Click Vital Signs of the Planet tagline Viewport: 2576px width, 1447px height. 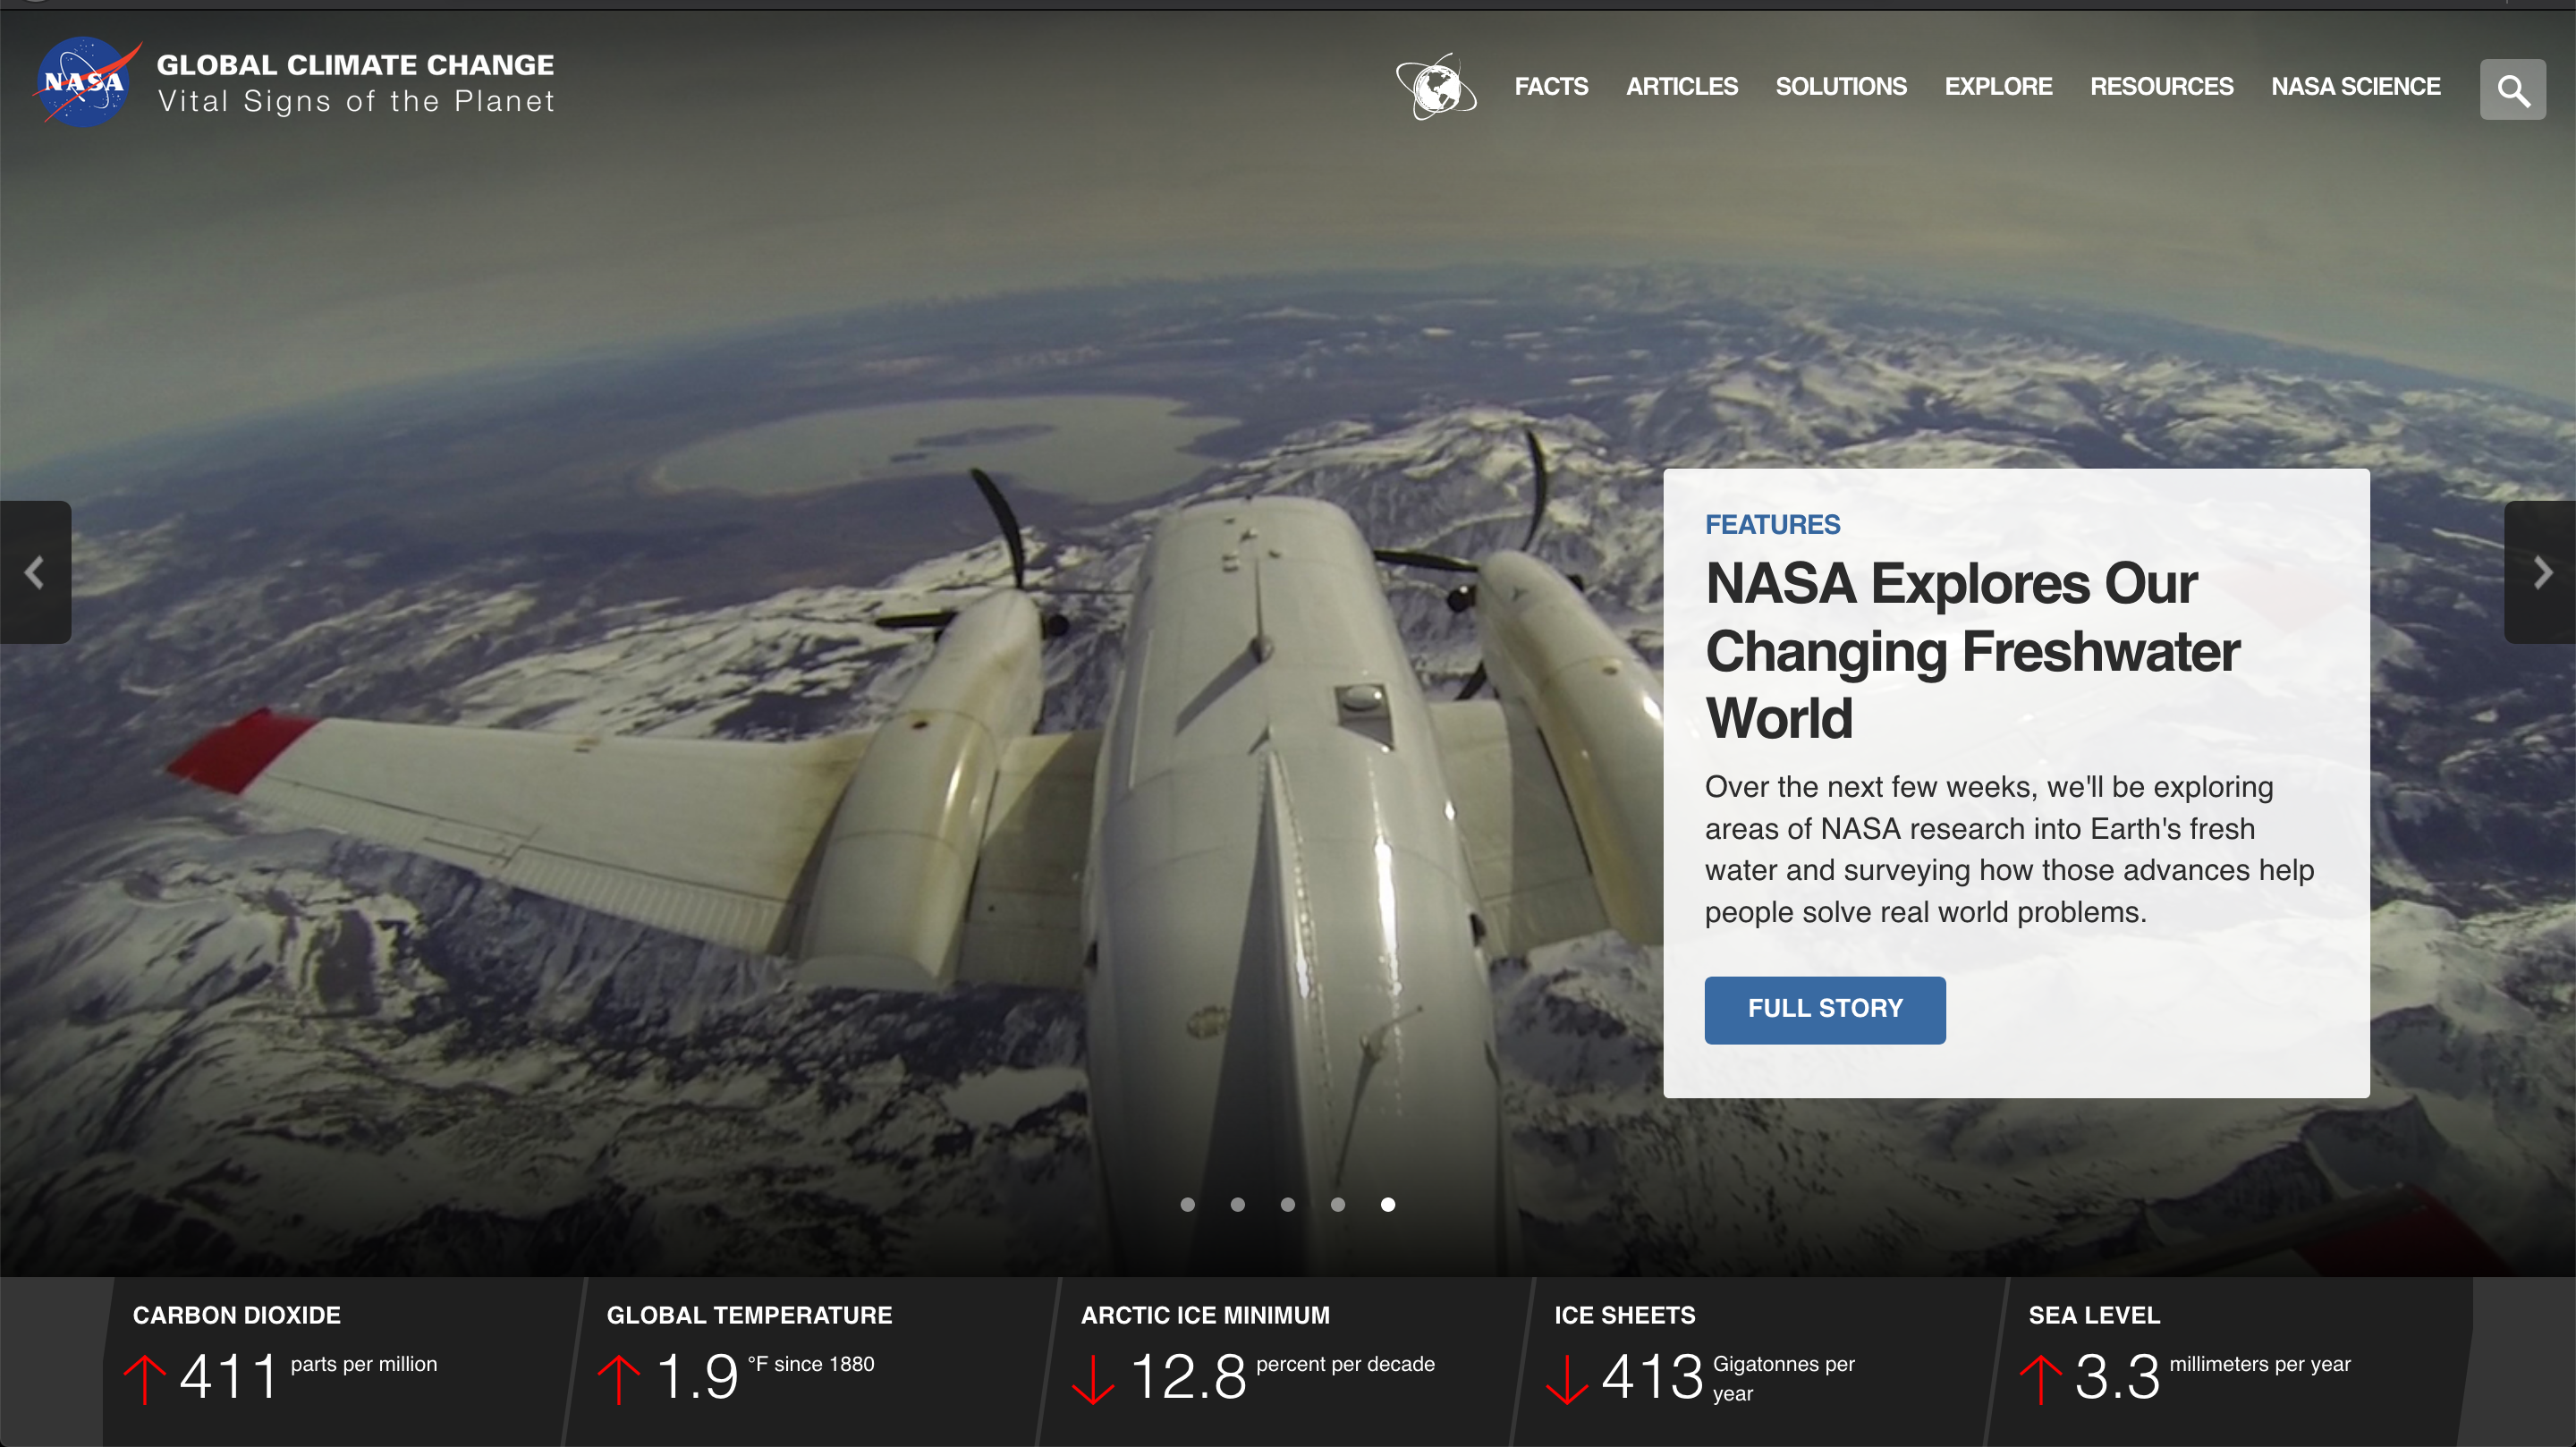point(356,102)
